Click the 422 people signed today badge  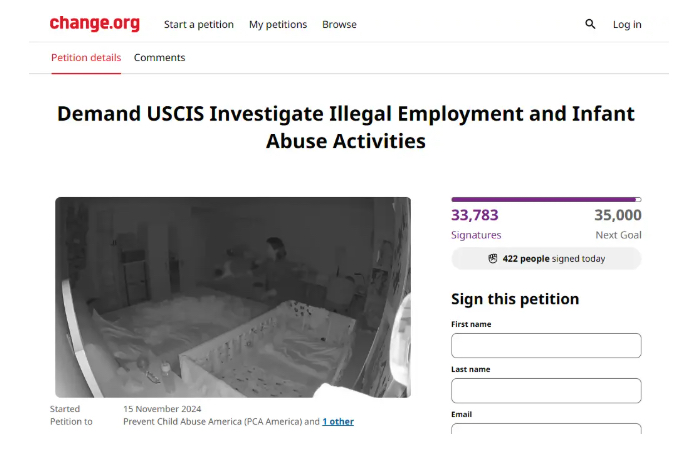click(546, 259)
